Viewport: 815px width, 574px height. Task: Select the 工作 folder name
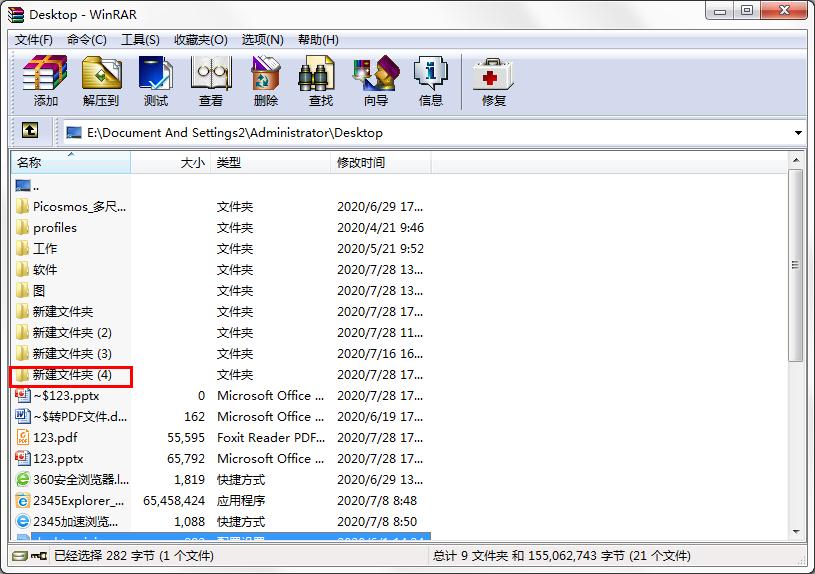(x=45, y=249)
